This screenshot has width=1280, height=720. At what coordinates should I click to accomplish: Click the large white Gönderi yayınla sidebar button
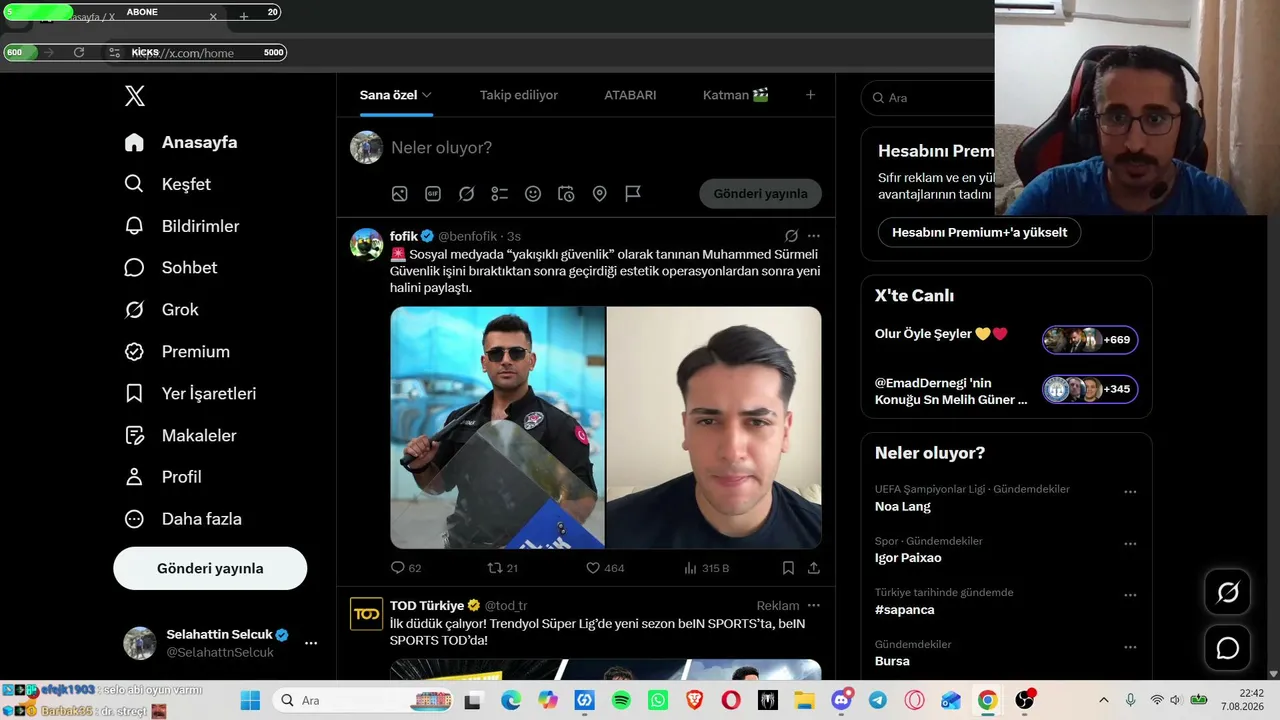pyautogui.click(x=210, y=568)
